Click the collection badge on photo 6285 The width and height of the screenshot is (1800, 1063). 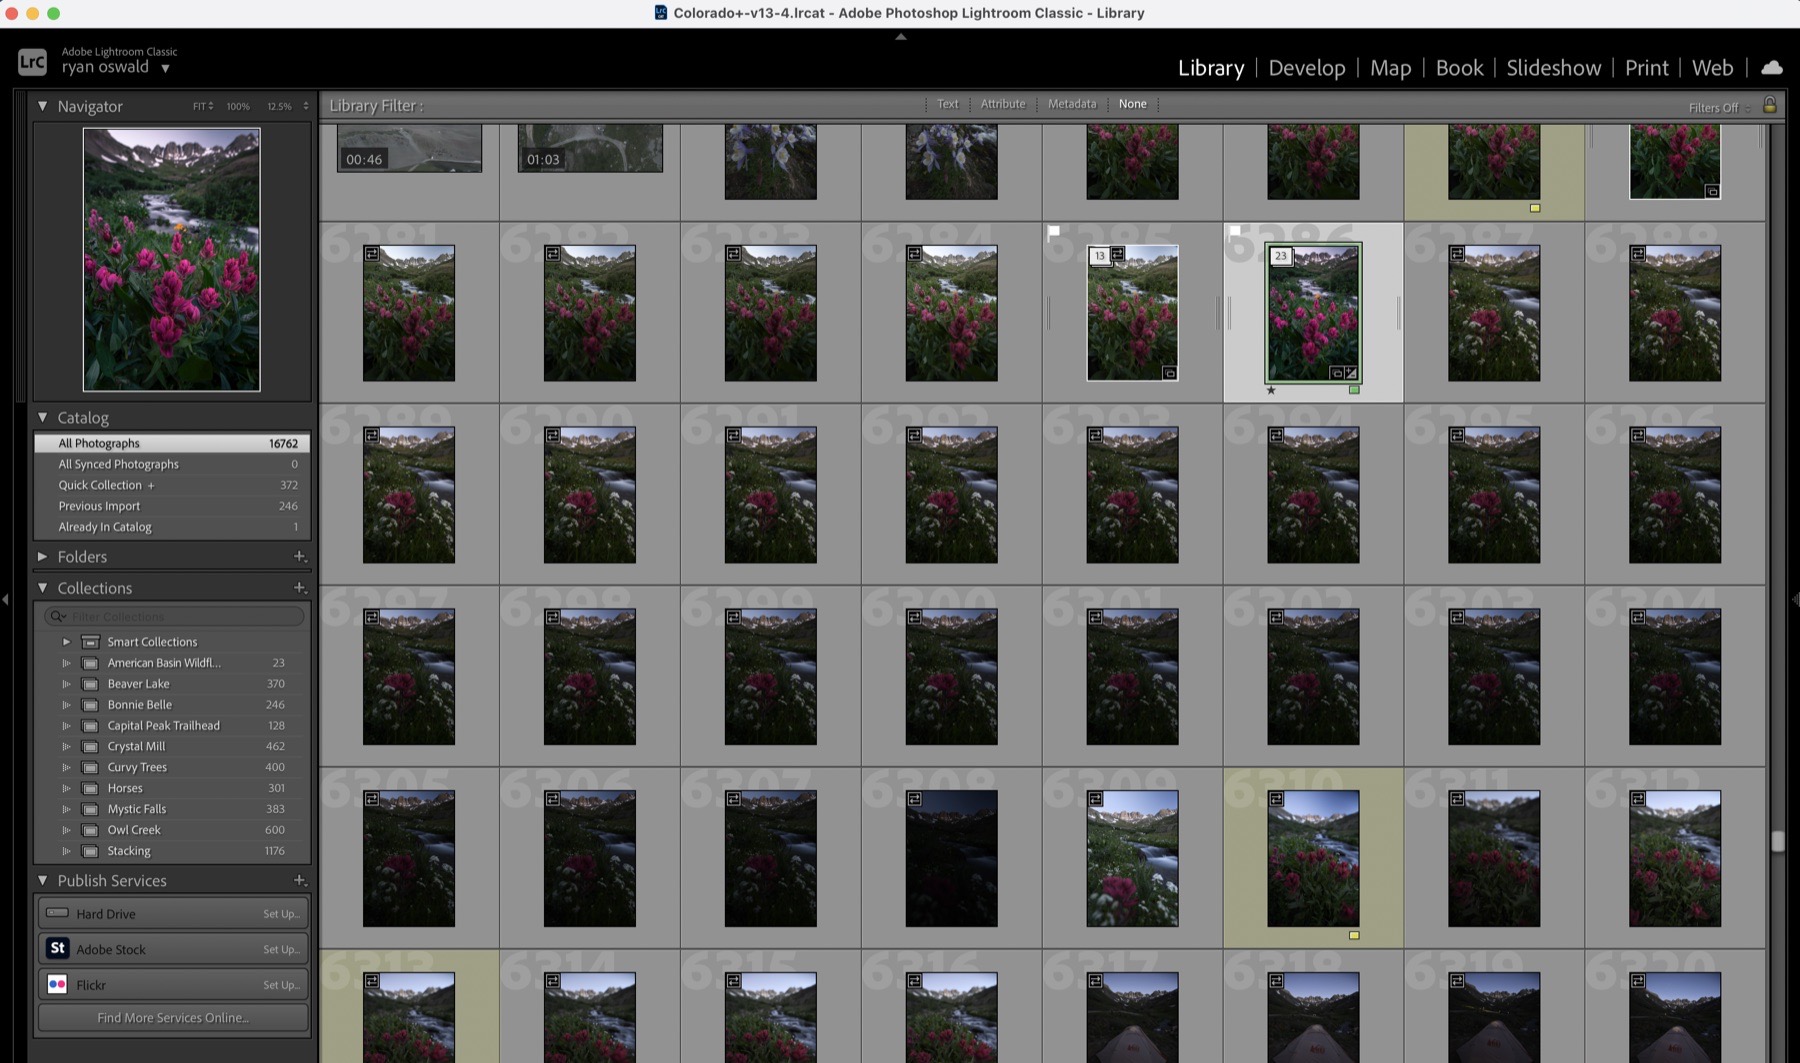[1169, 373]
